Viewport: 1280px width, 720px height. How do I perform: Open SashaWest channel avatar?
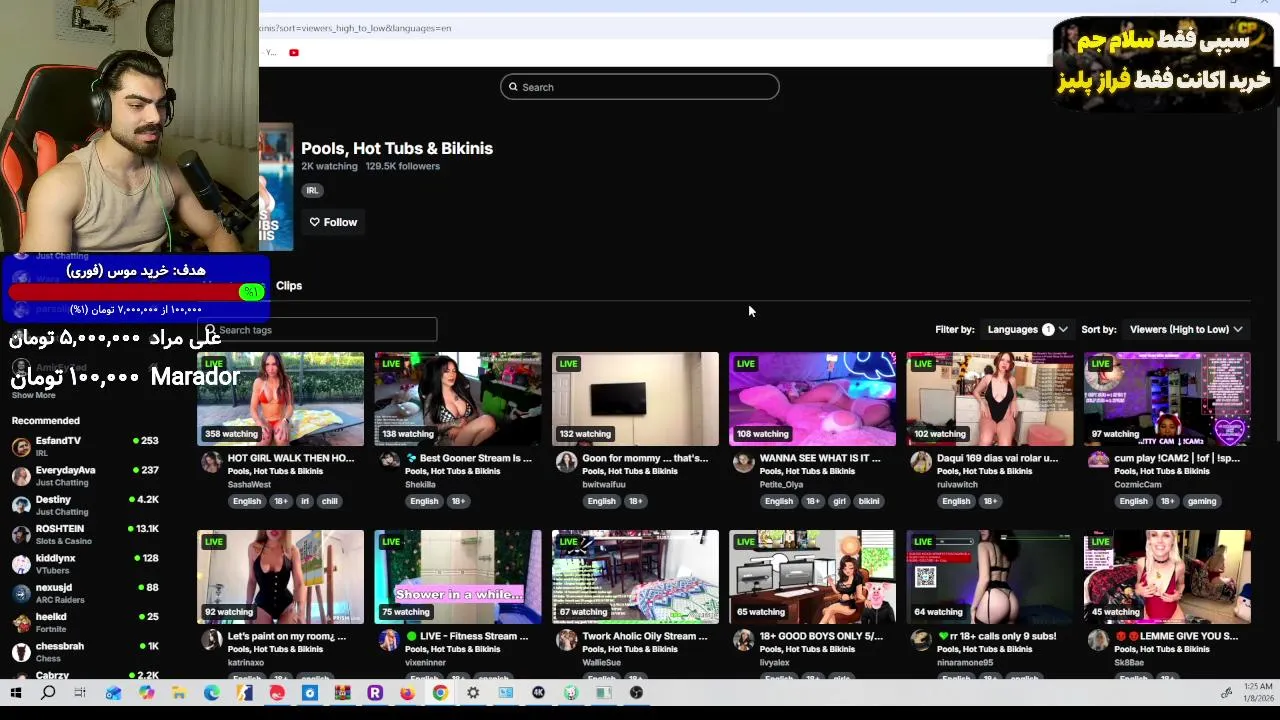click(211, 461)
